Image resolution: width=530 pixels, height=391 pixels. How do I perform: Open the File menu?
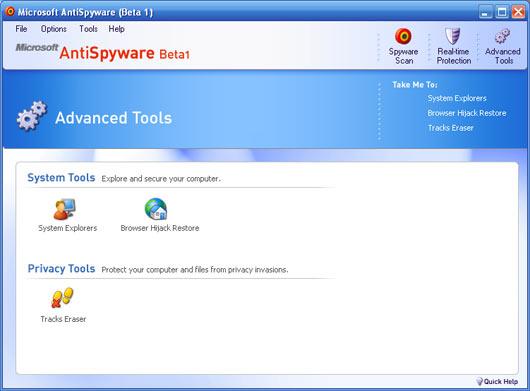point(21,29)
